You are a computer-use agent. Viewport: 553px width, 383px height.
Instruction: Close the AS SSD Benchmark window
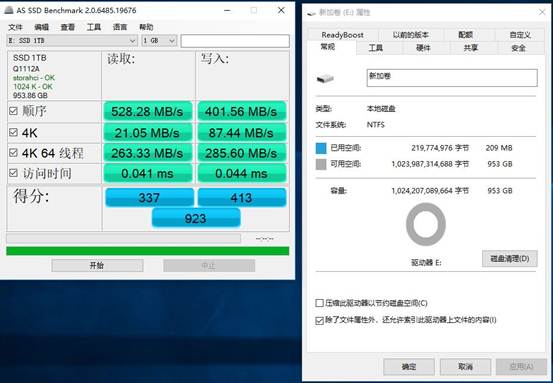pyautogui.click(x=281, y=10)
